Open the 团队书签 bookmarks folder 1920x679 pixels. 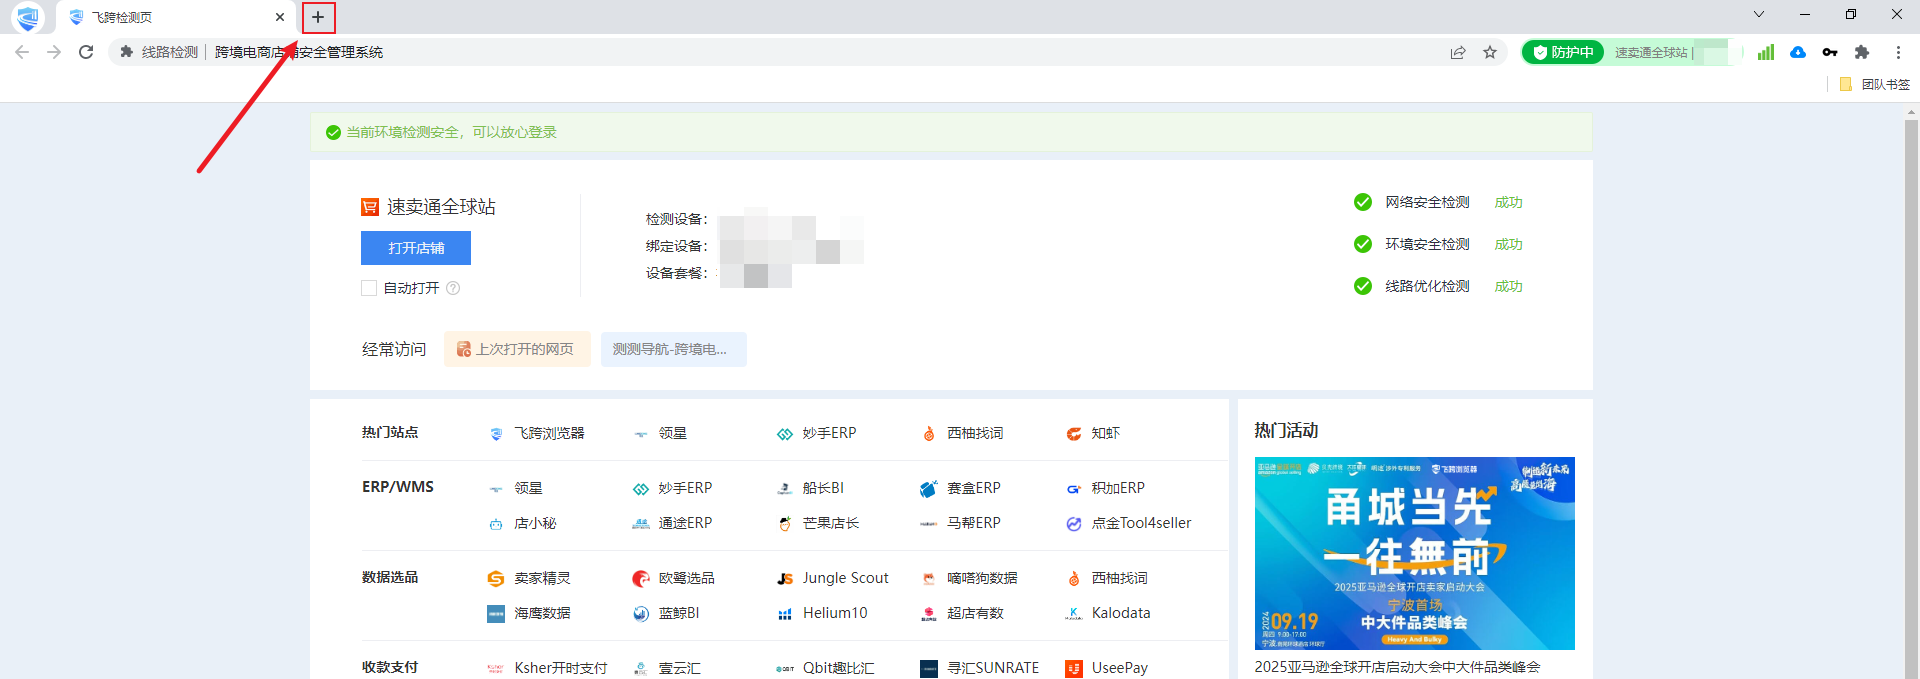[x=1875, y=84]
